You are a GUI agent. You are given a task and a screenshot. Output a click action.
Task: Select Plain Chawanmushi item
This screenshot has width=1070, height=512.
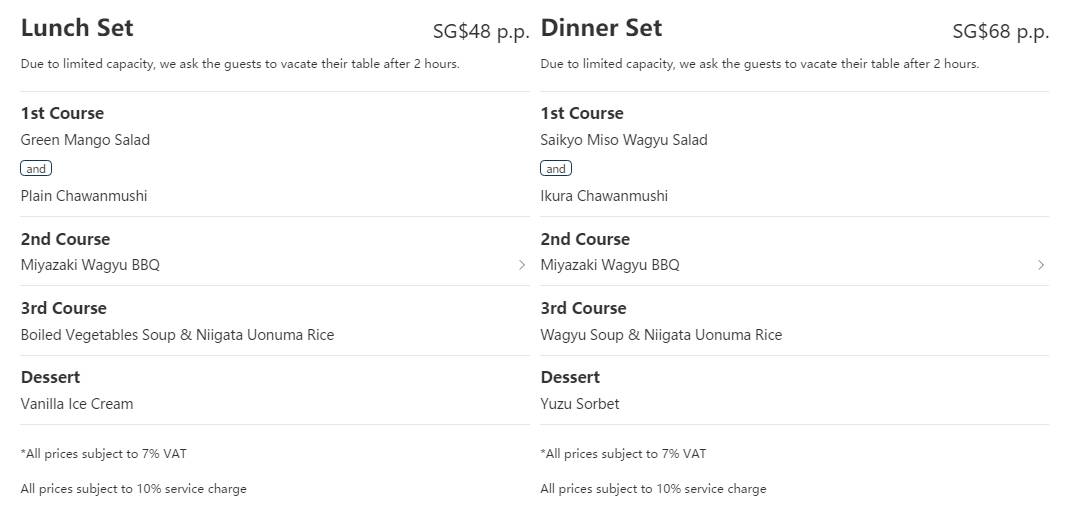[84, 196]
